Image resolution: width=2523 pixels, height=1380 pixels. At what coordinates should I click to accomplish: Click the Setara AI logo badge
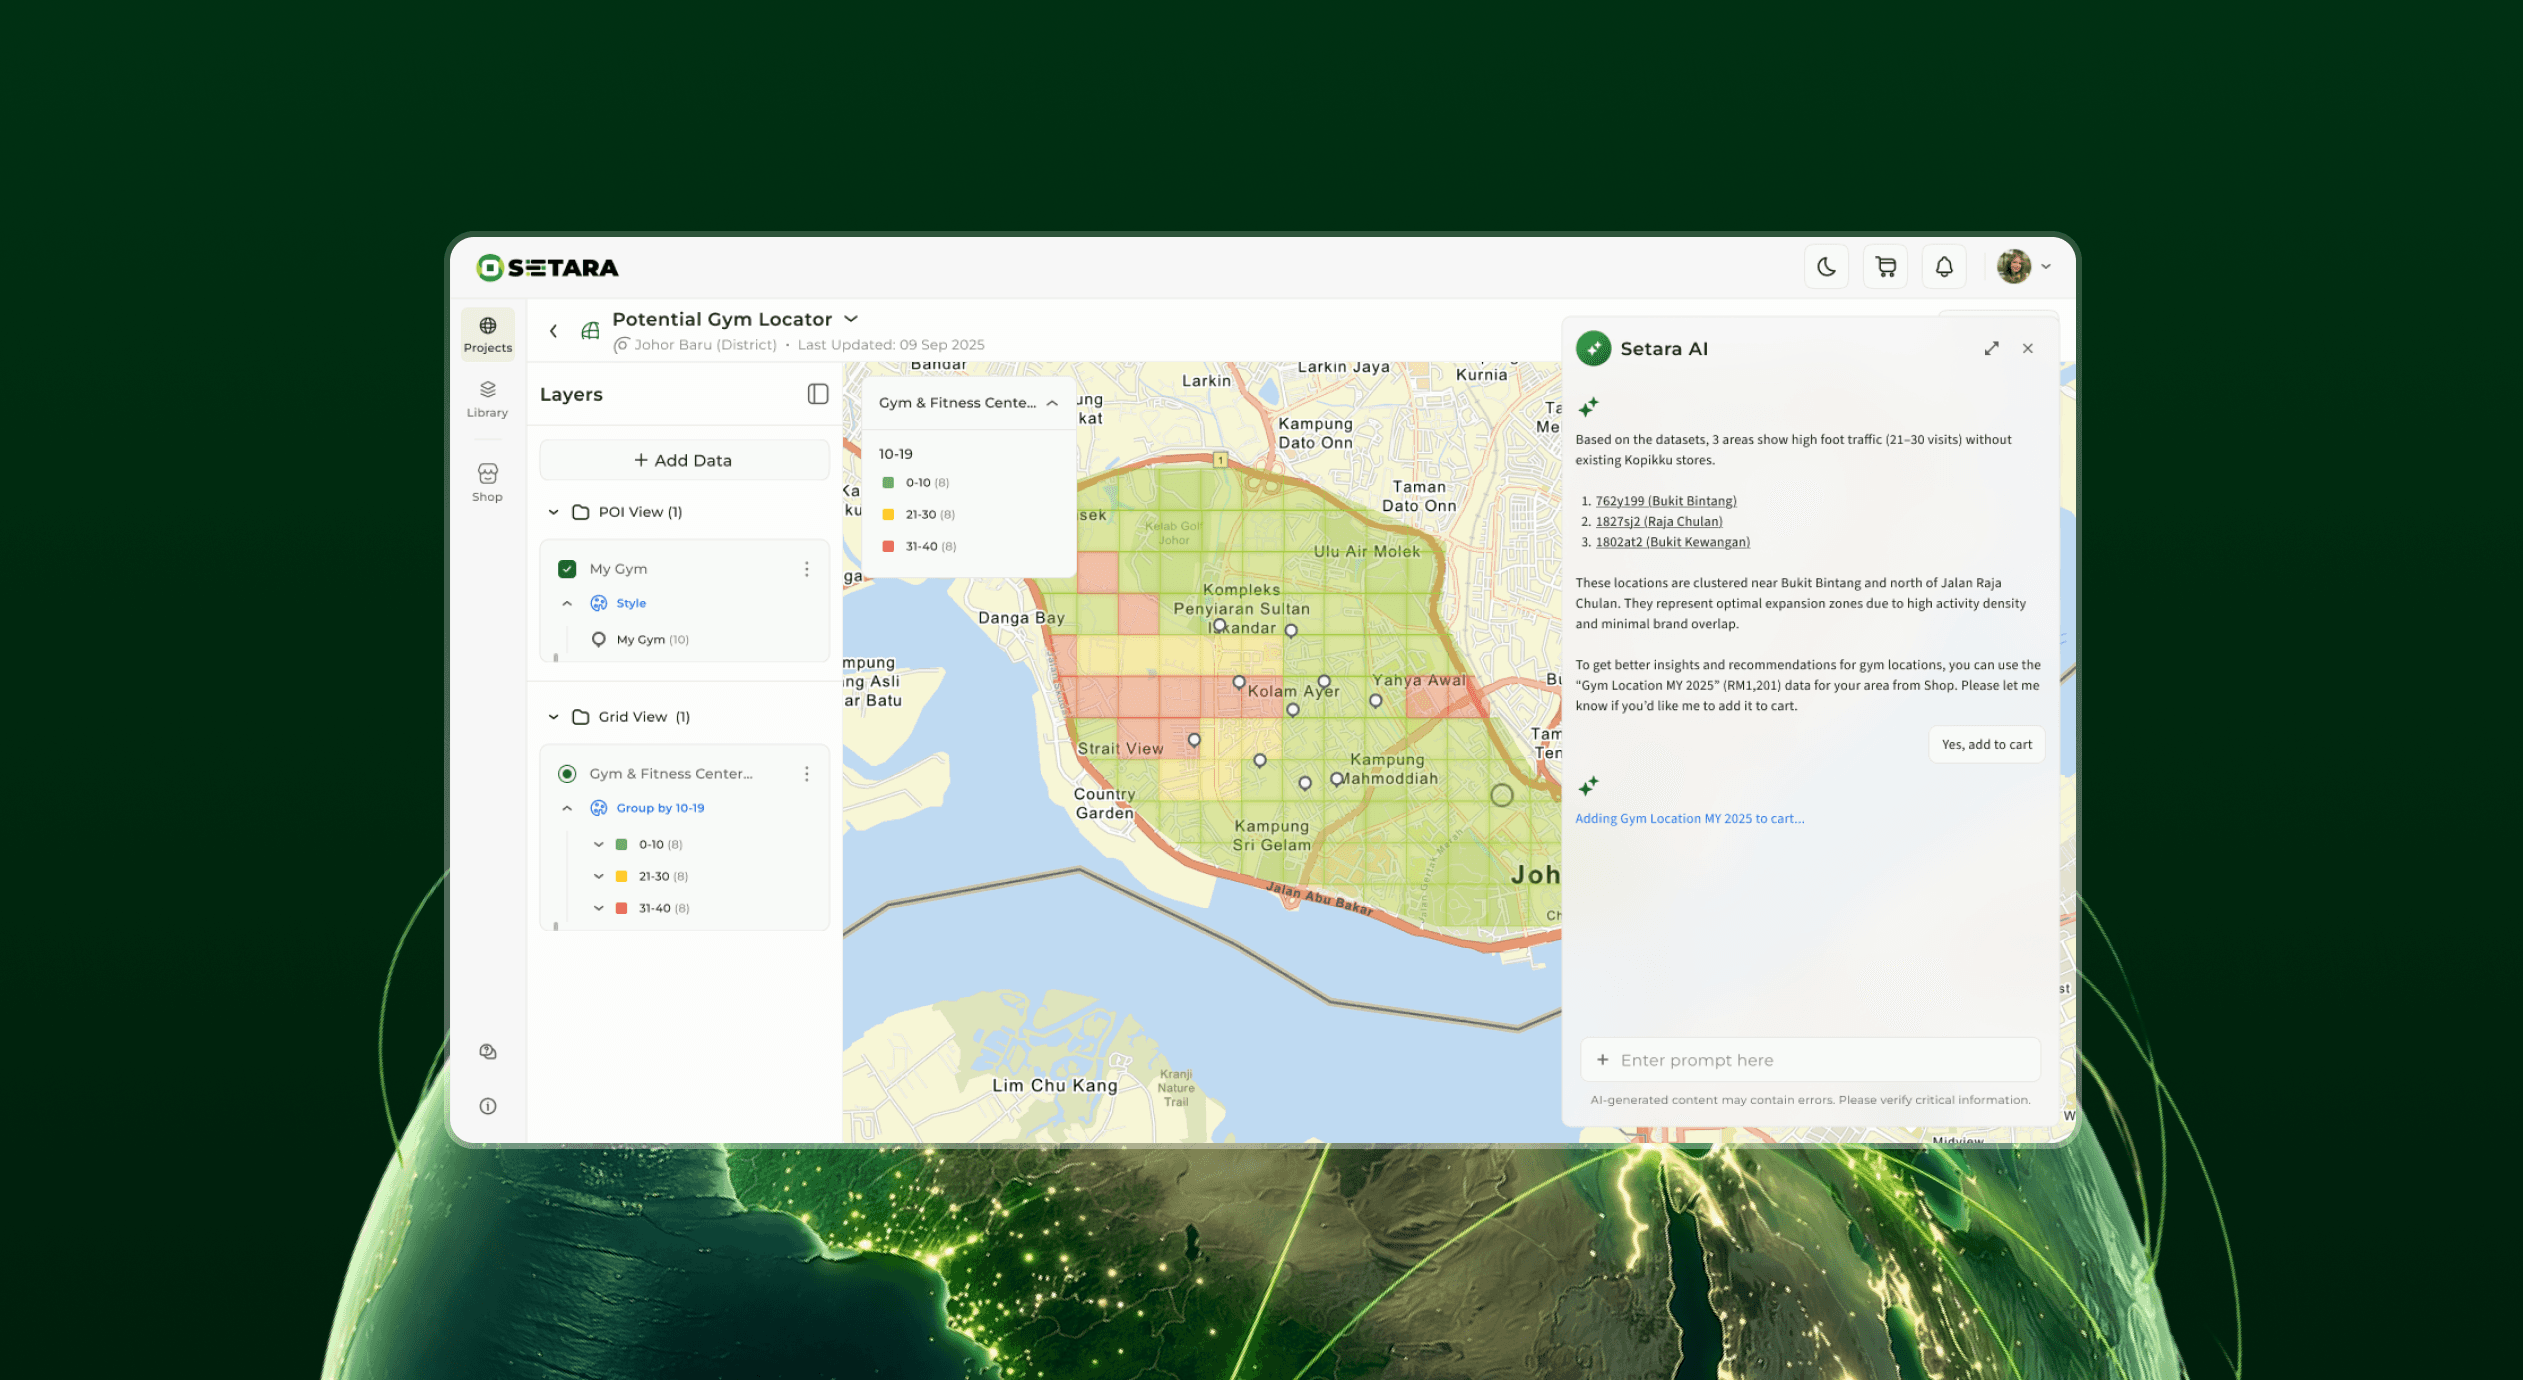1593,348
